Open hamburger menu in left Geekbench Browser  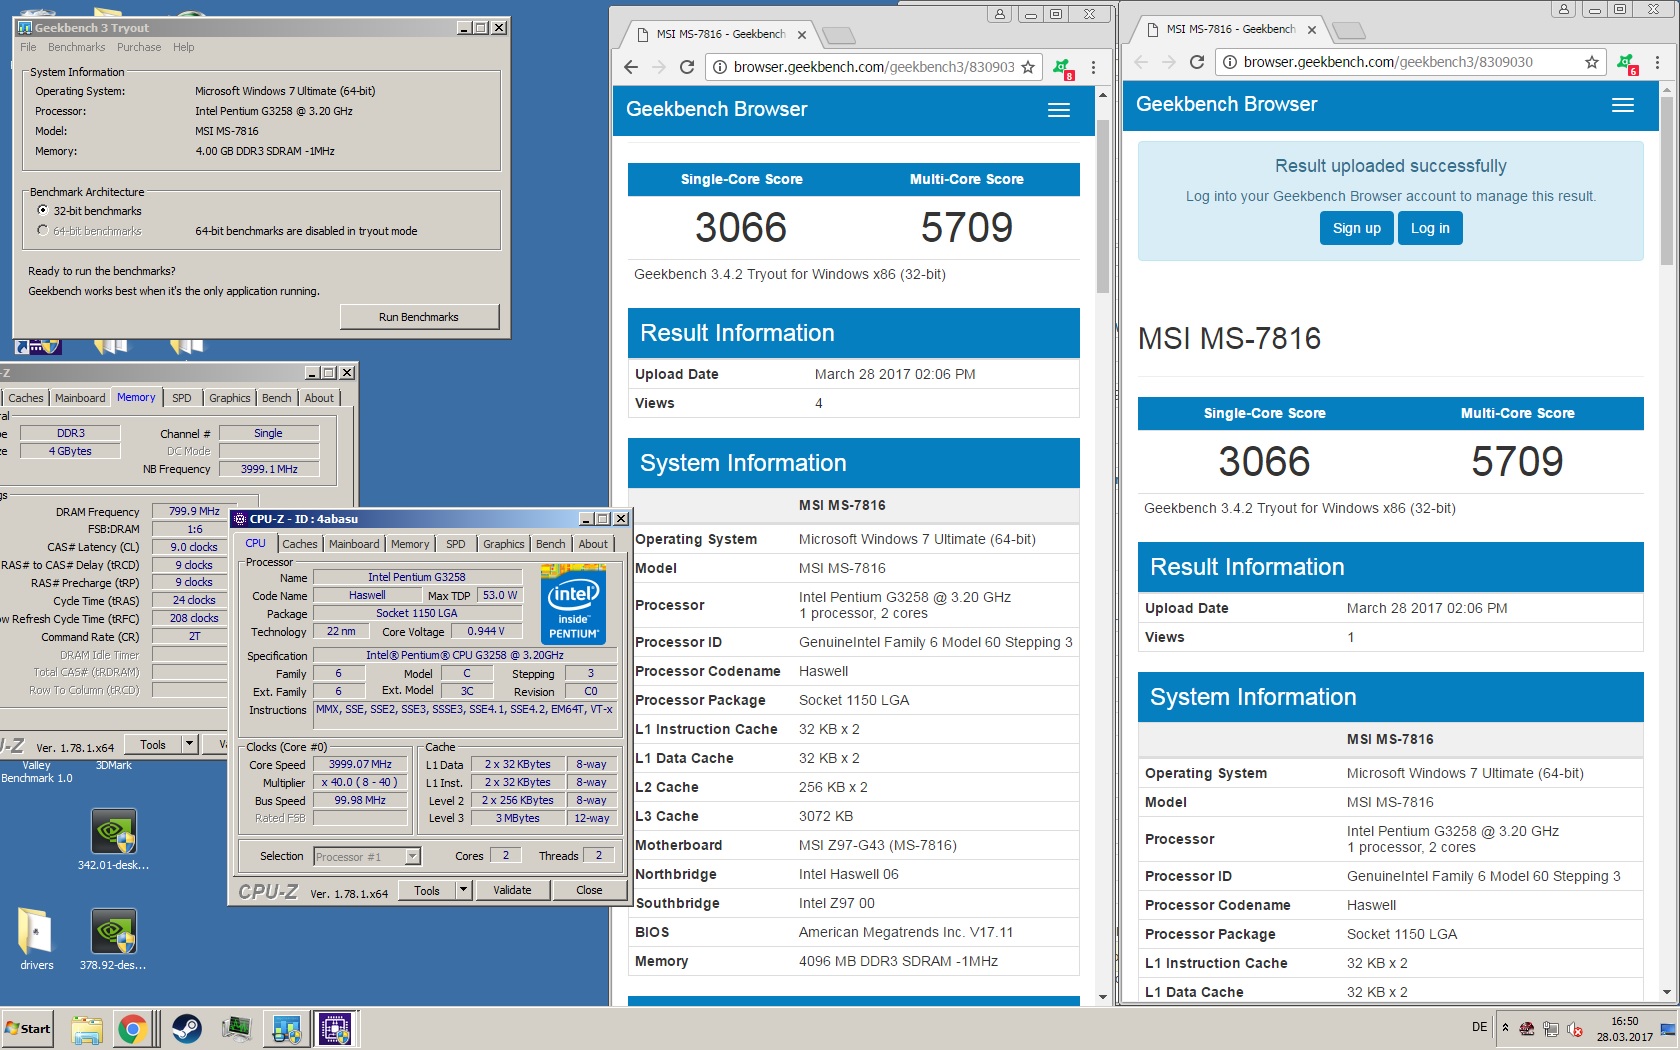pos(1059,110)
